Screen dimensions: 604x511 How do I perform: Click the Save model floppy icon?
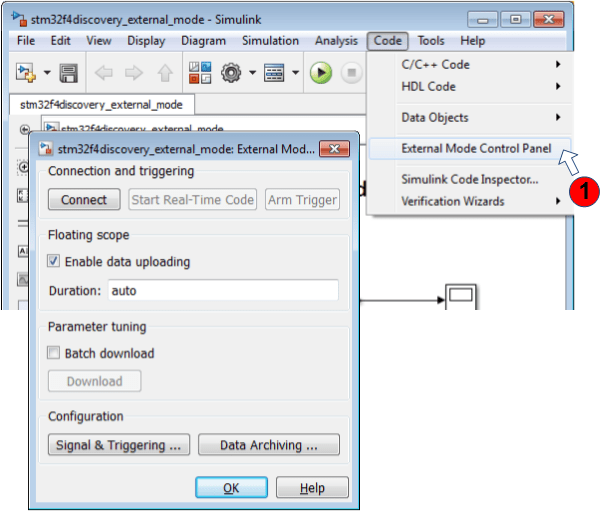pyautogui.click(x=68, y=73)
